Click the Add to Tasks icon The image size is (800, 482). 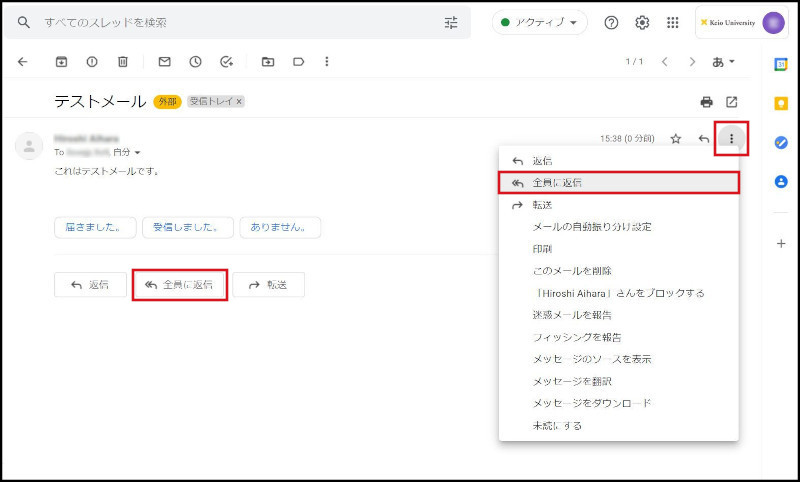[227, 62]
